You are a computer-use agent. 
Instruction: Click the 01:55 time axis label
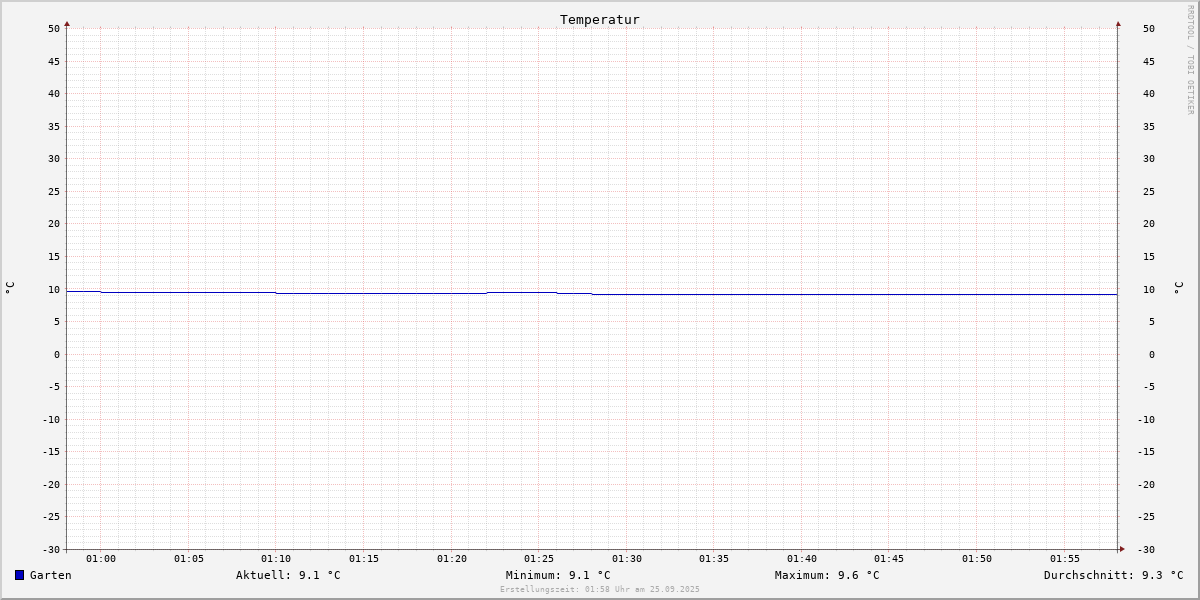click(x=1065, y=559)
